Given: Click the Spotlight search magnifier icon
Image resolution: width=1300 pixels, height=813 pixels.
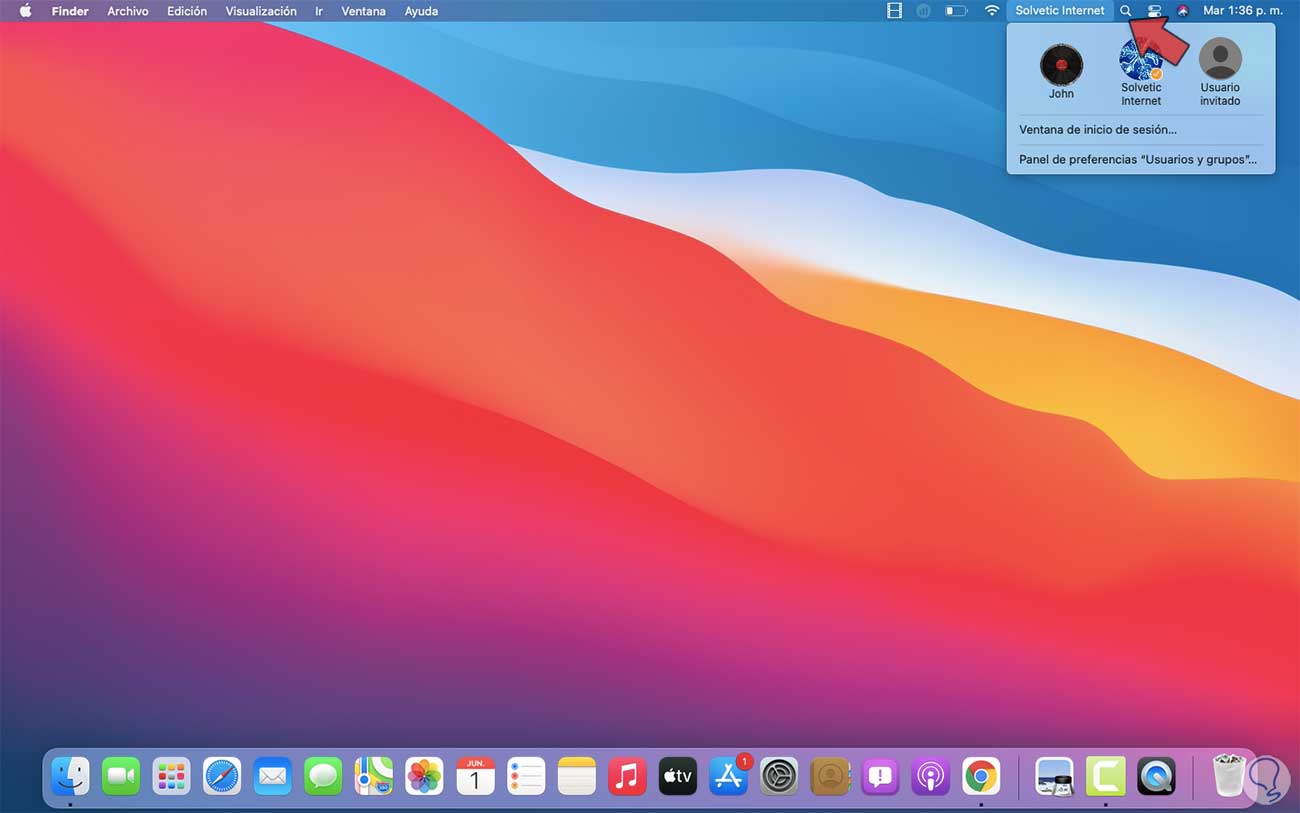Looking at the screenshot, I should 1126,11.
